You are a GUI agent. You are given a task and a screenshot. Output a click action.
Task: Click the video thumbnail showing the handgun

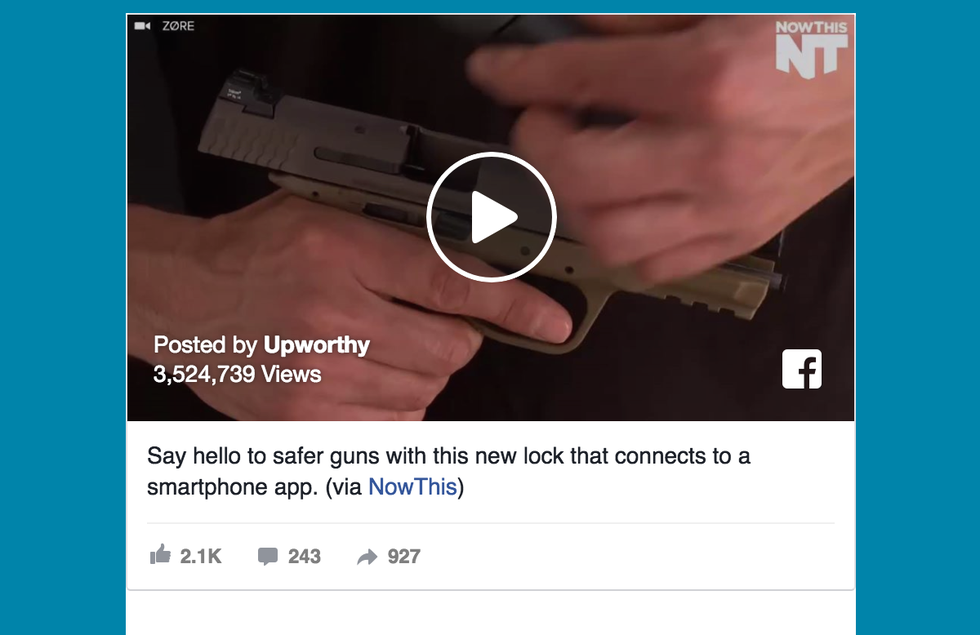pos(491,218)
